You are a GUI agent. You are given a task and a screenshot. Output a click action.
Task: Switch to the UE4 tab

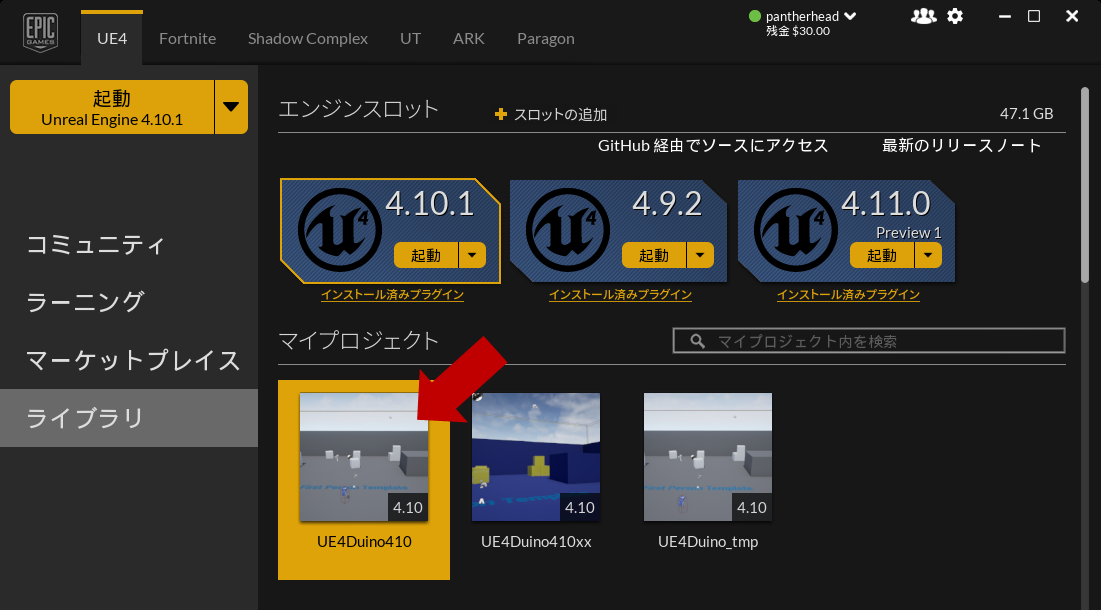(x=112, y=38)
